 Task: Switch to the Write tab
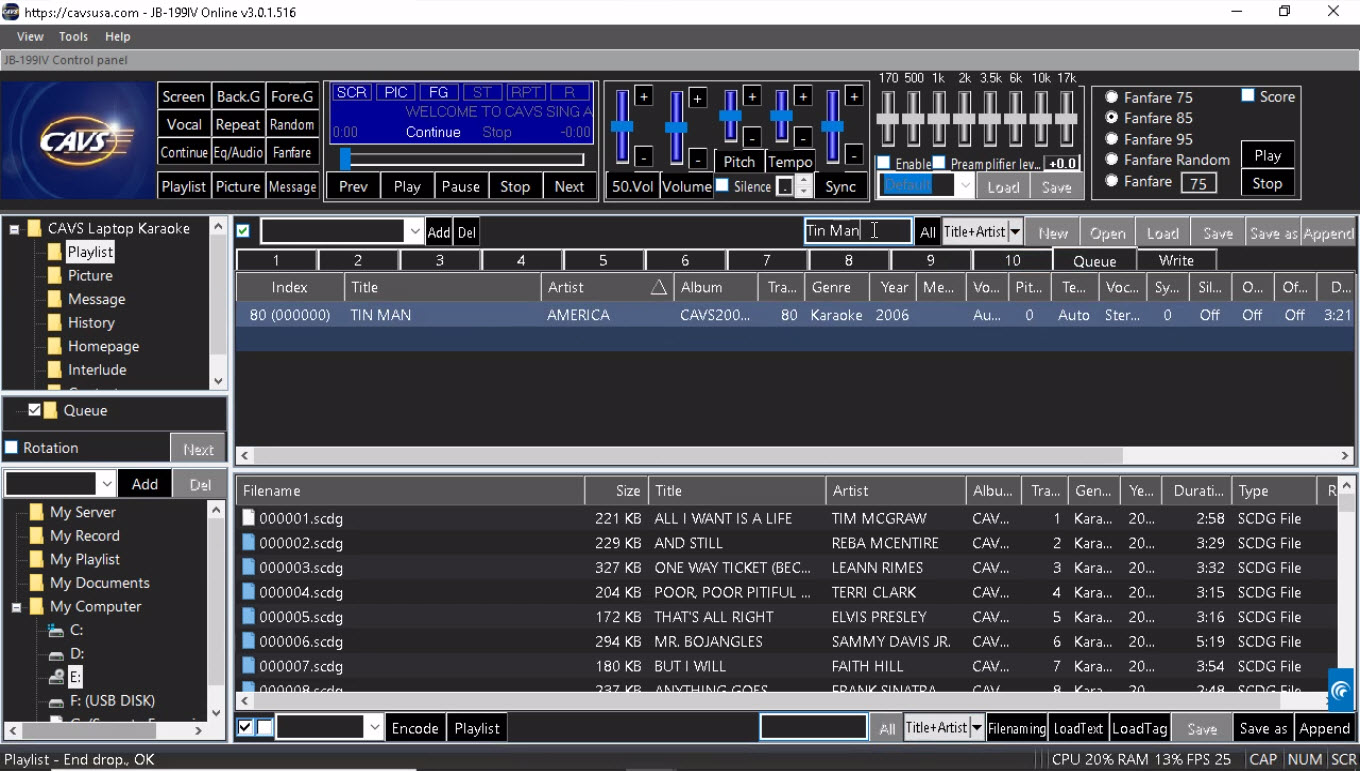[x=1176, y=260]
